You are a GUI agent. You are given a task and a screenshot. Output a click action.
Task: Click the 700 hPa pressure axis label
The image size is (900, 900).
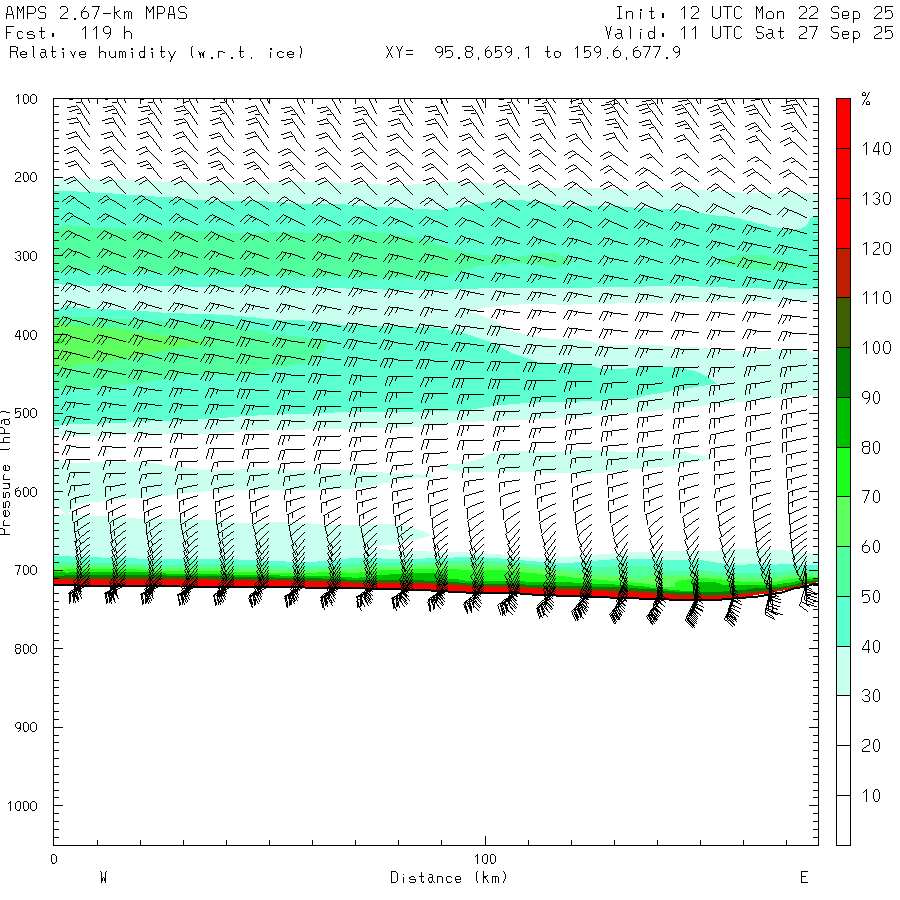click(x=26, y=571)
